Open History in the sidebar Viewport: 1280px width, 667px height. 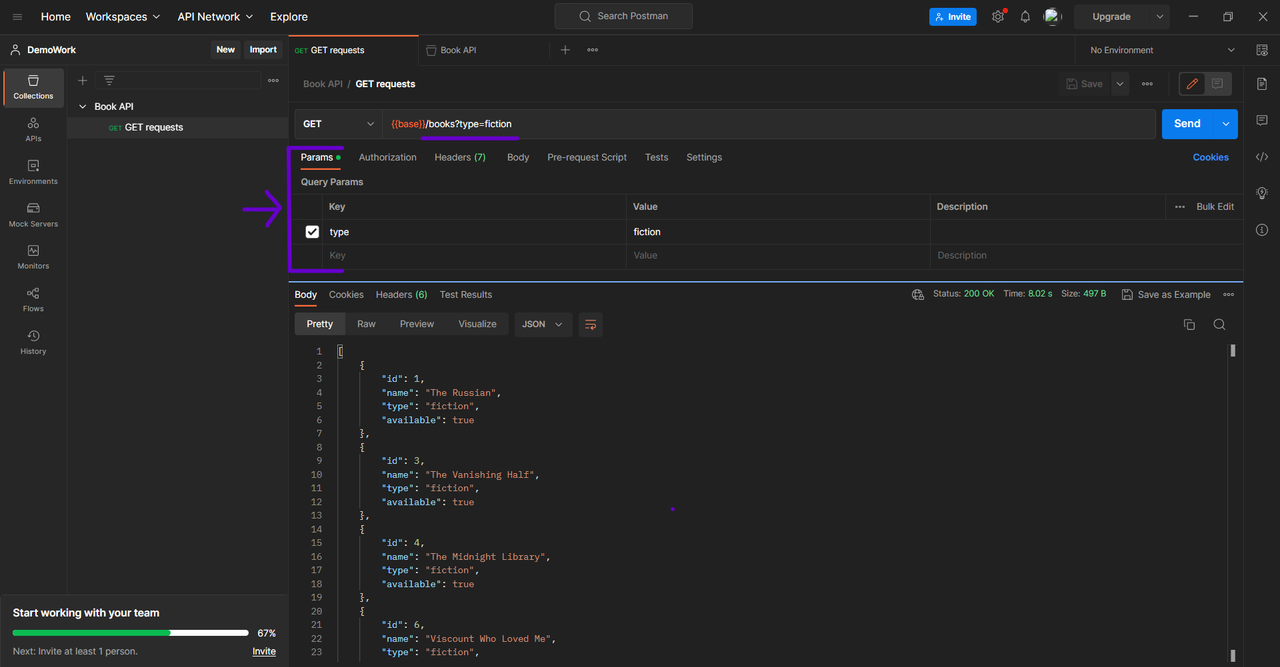tap(33, 343)
